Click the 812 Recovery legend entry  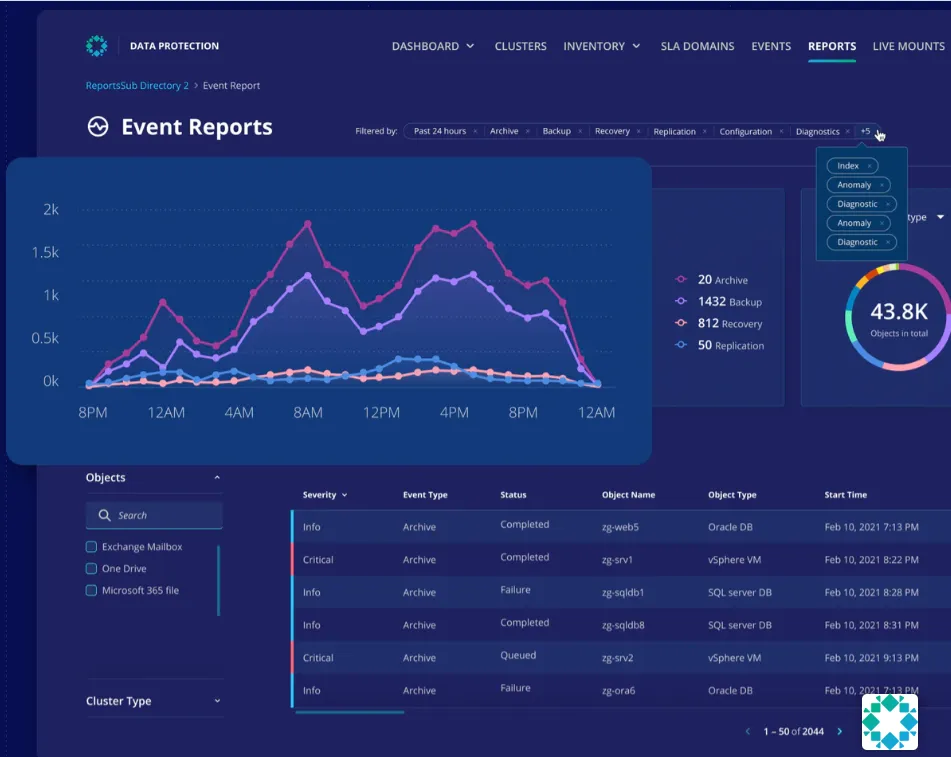pos(719,323)
